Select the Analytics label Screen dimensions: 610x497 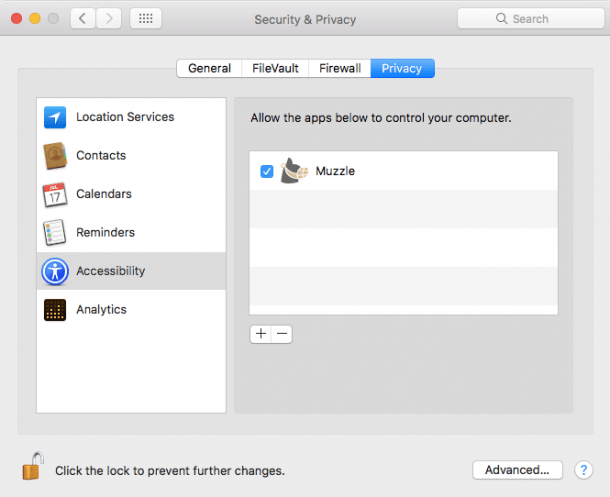[101, 310]
